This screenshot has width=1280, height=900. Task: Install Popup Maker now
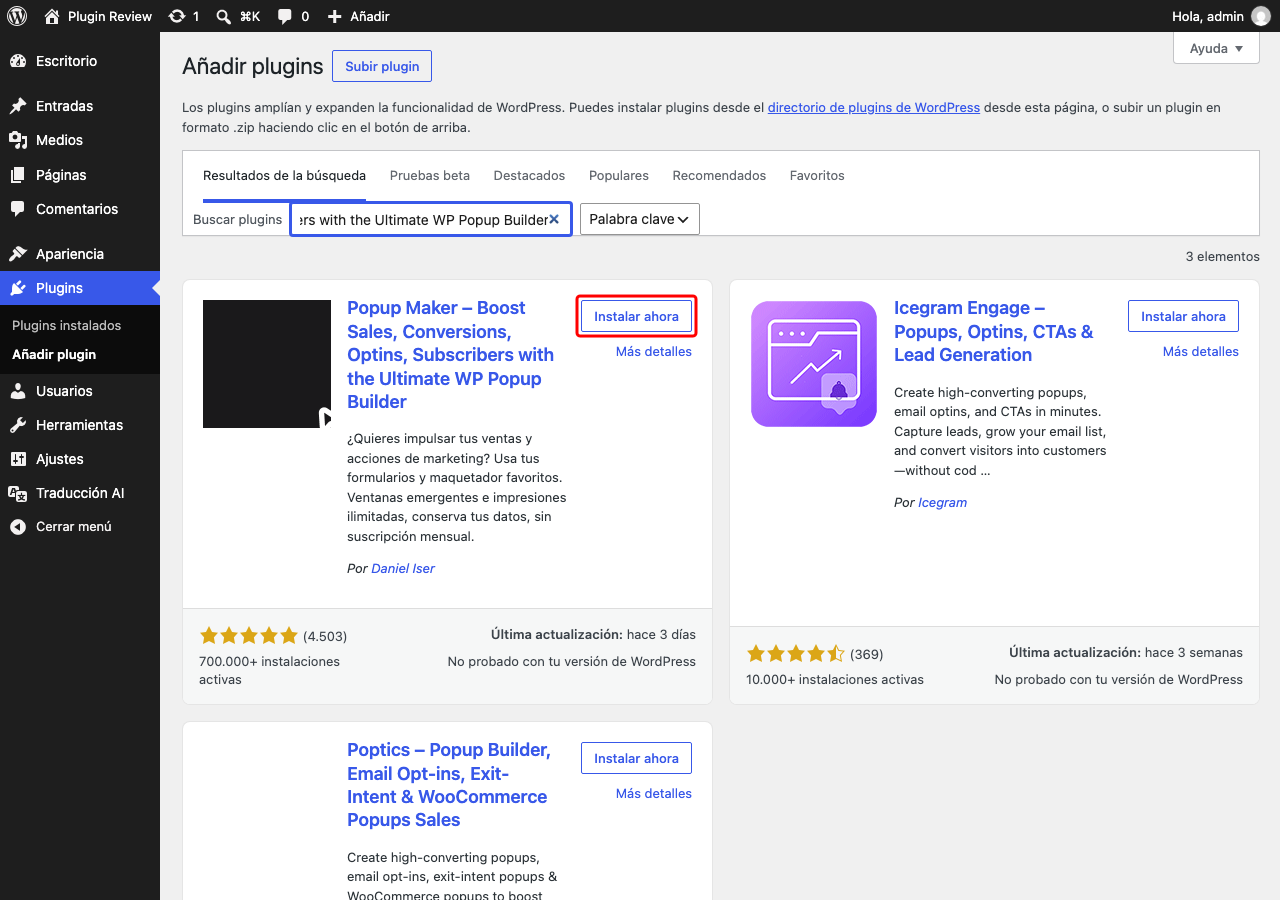[636, 316]
